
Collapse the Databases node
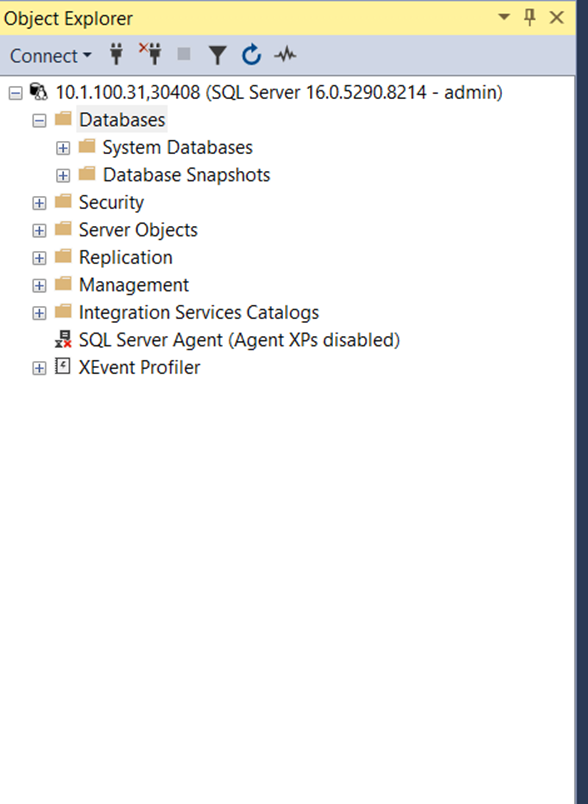pos(39,120)
